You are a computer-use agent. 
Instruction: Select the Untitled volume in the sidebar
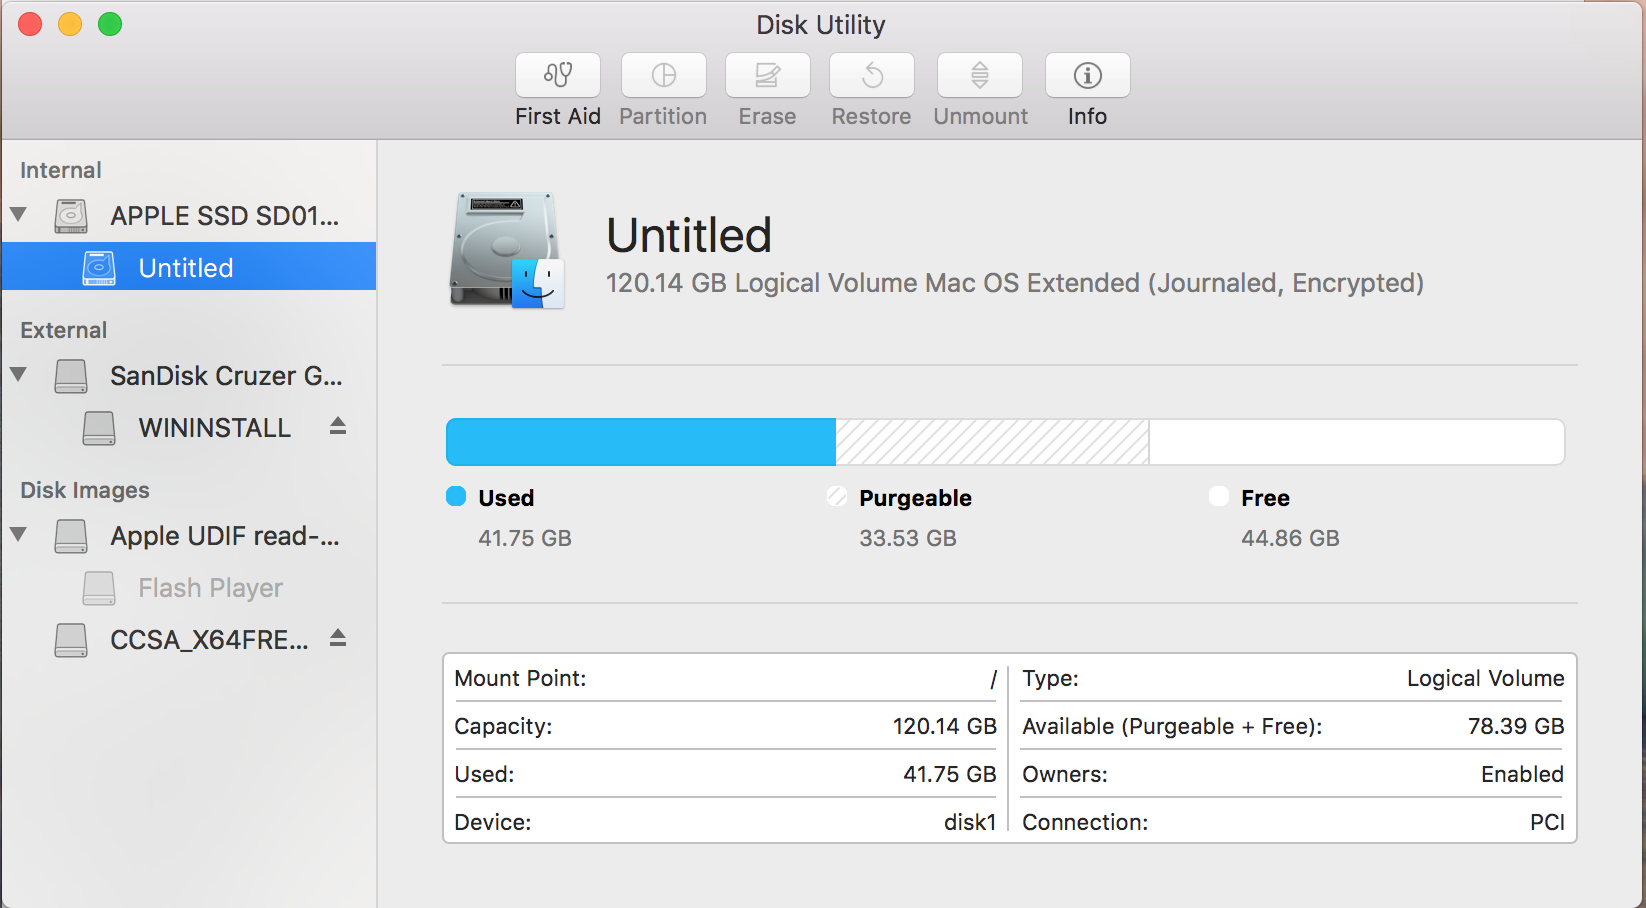pos(185,266)
